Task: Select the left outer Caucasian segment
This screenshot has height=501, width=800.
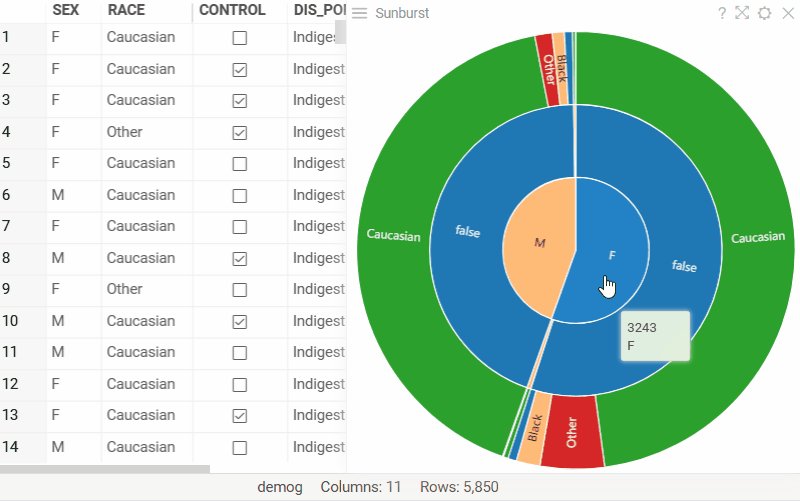Action: (x=393, y=235)
